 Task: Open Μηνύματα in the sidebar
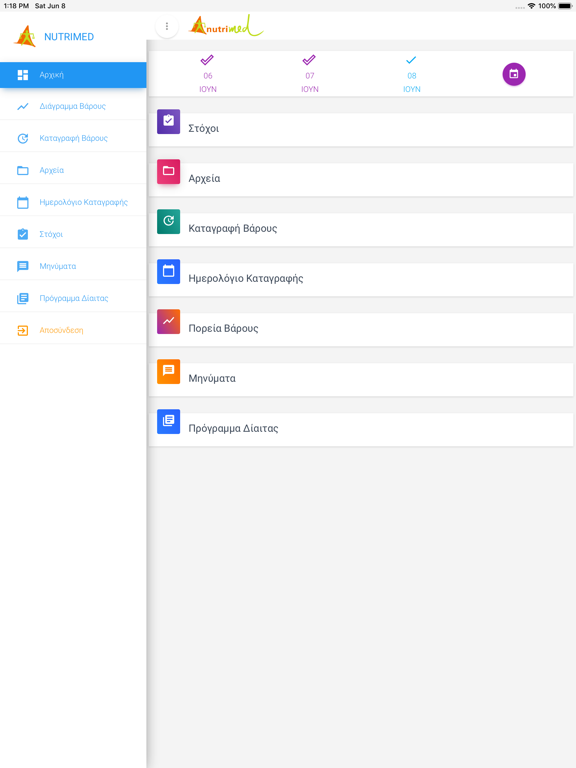click(73, 266)
